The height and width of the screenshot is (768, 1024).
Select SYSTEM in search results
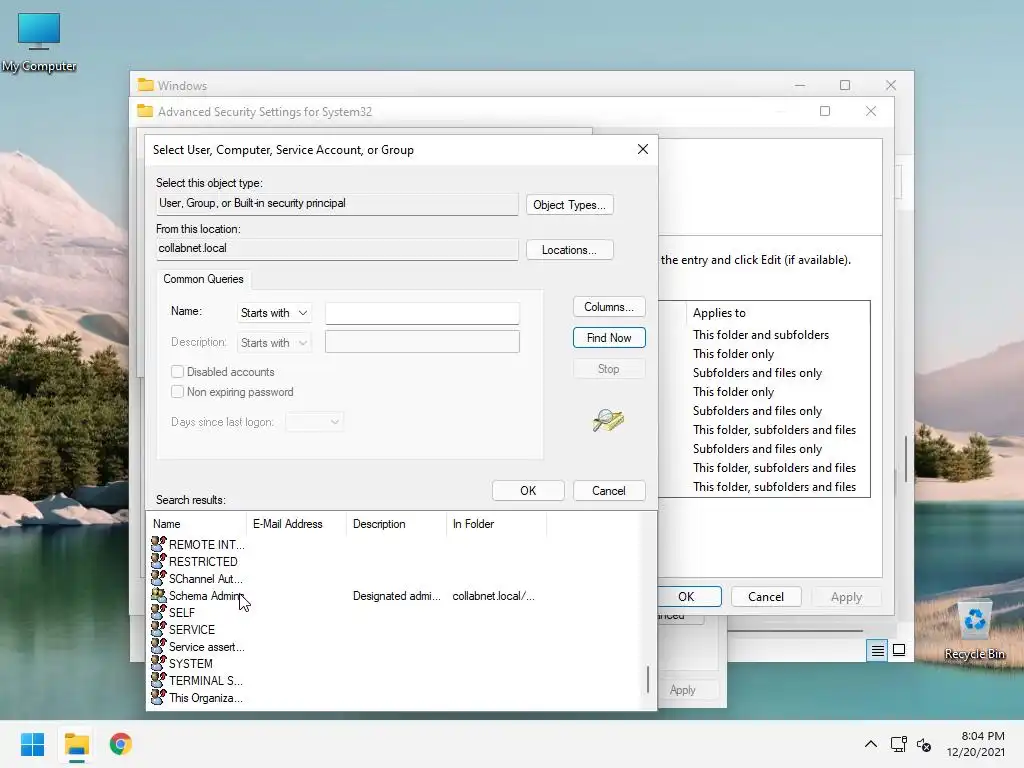click(x=191, y=664)
